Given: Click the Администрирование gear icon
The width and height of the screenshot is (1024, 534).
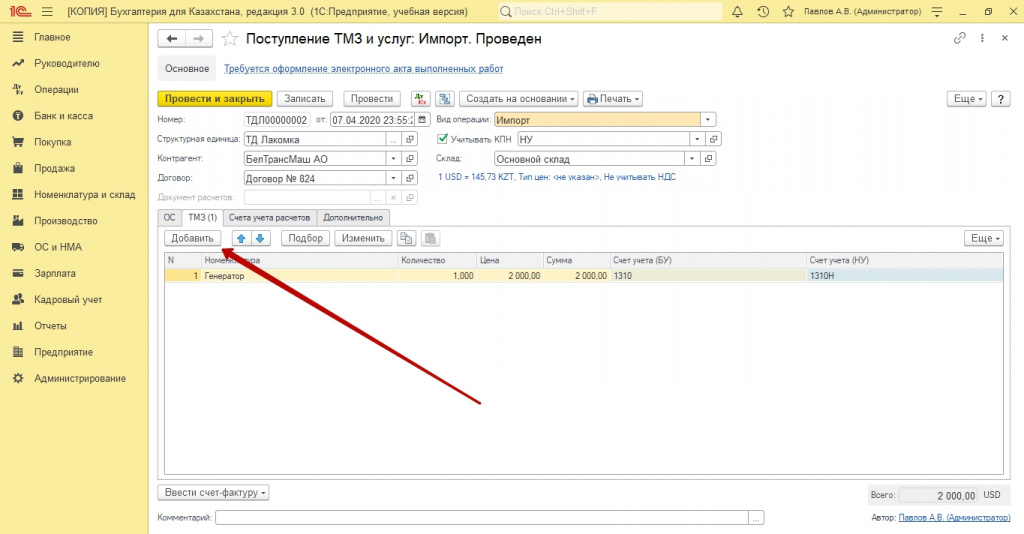Looking at the screenshot, I should point(18,378).
